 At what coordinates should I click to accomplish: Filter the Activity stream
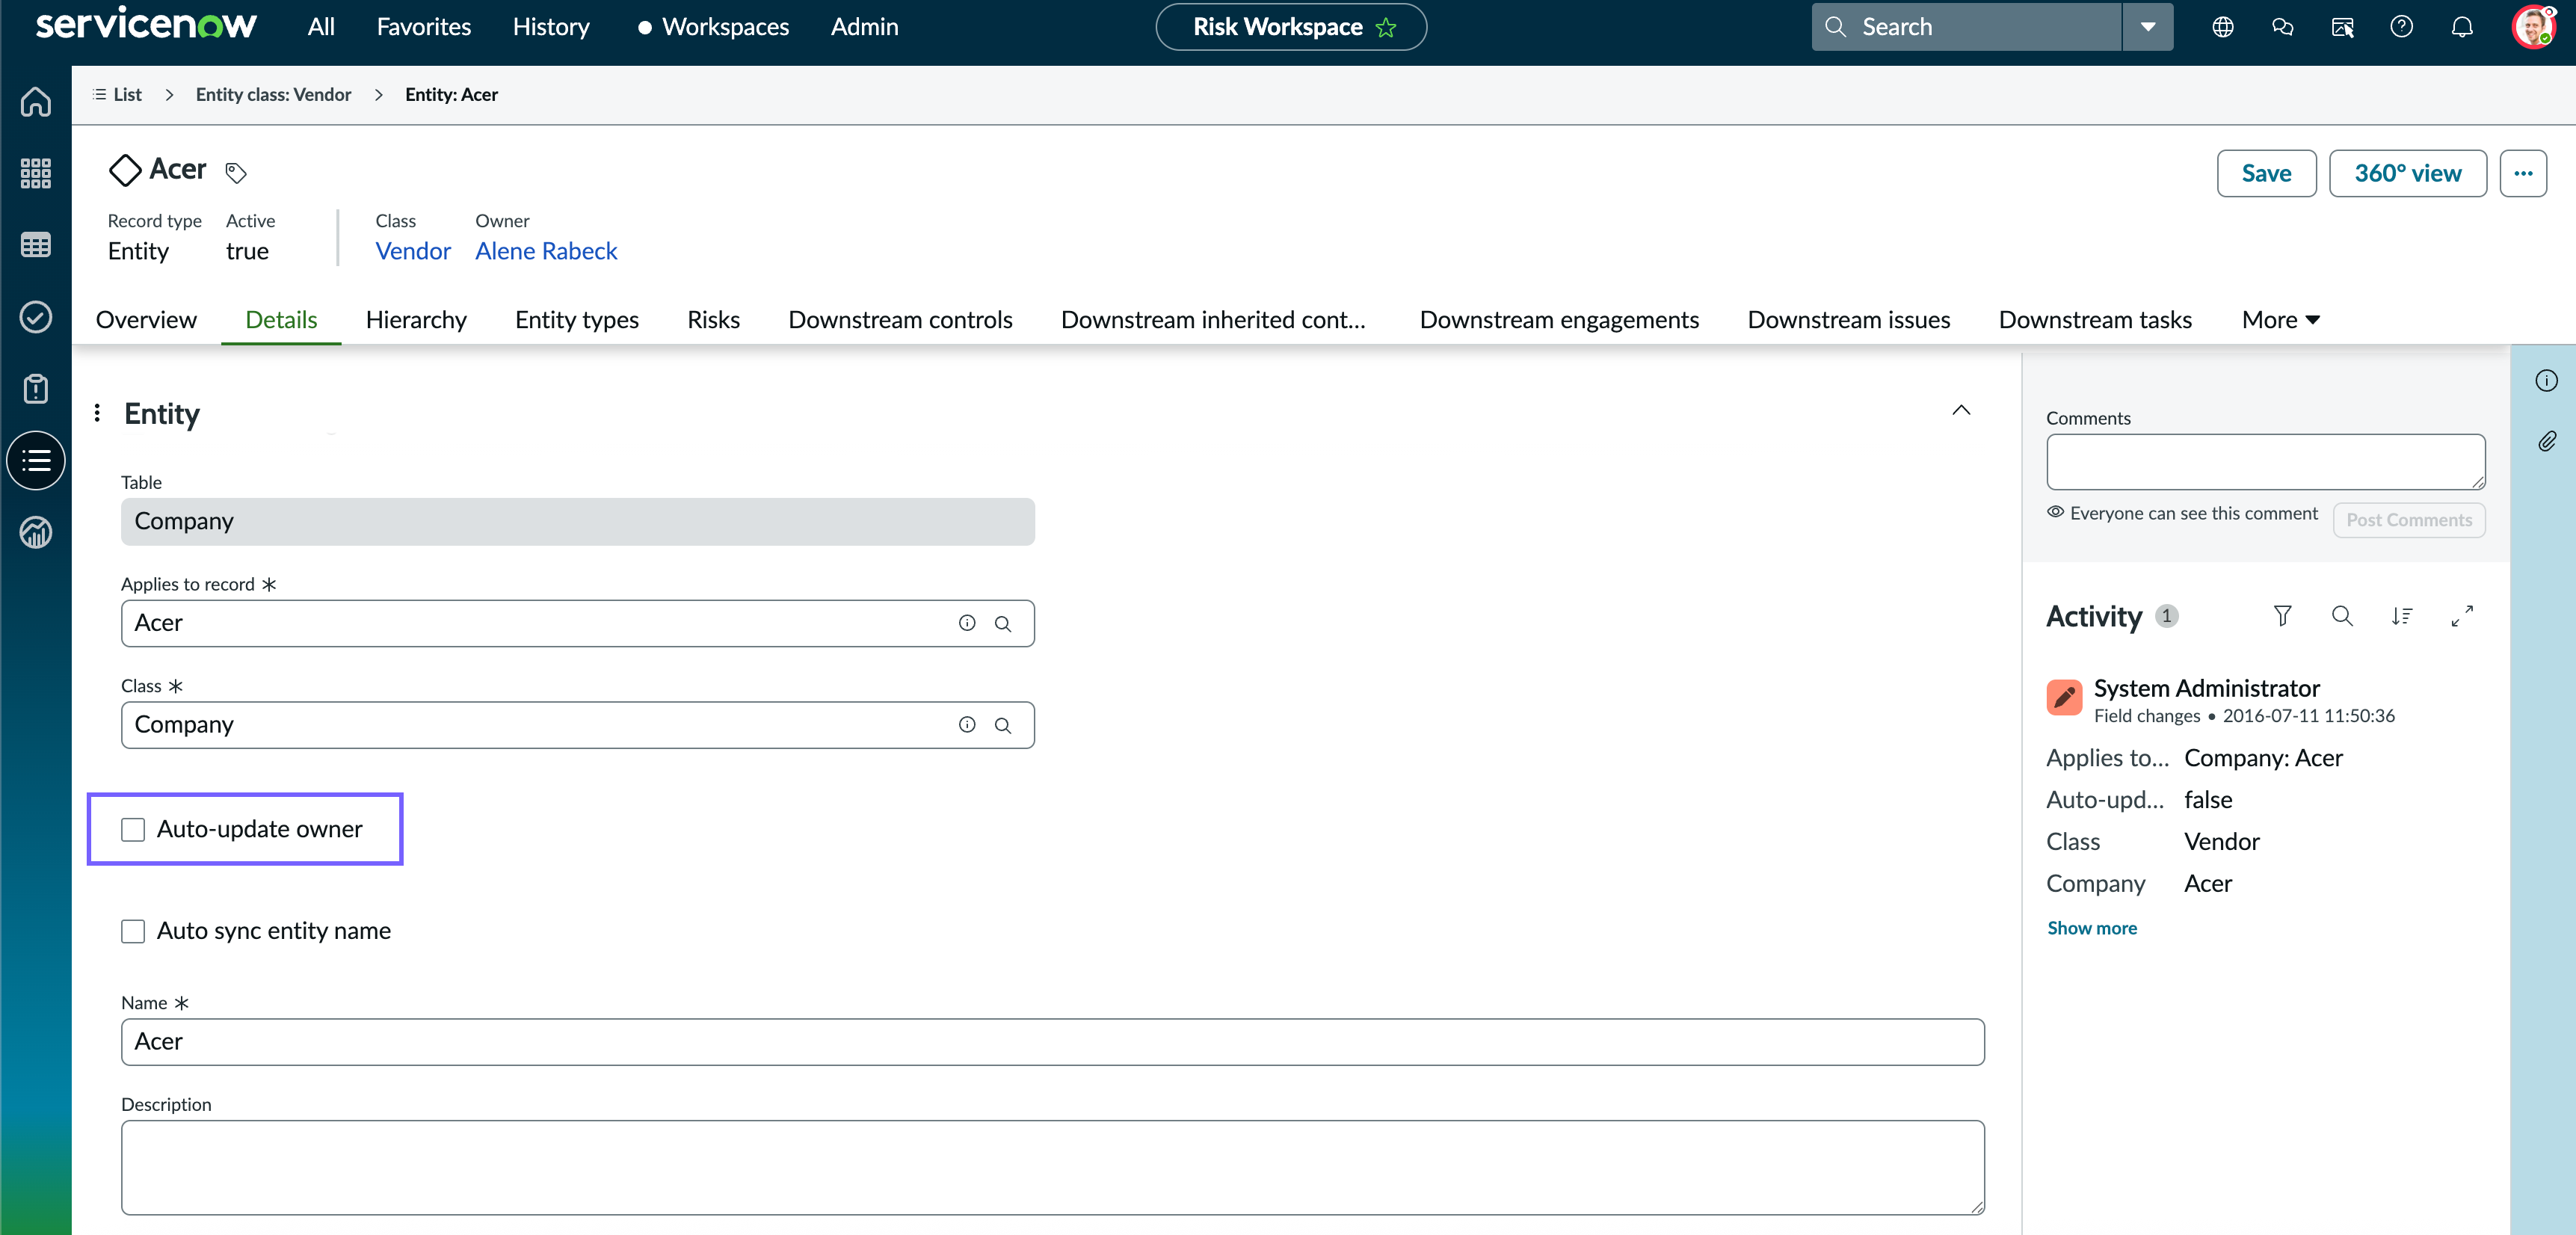pyautogui.click(x=2282, y=616)
